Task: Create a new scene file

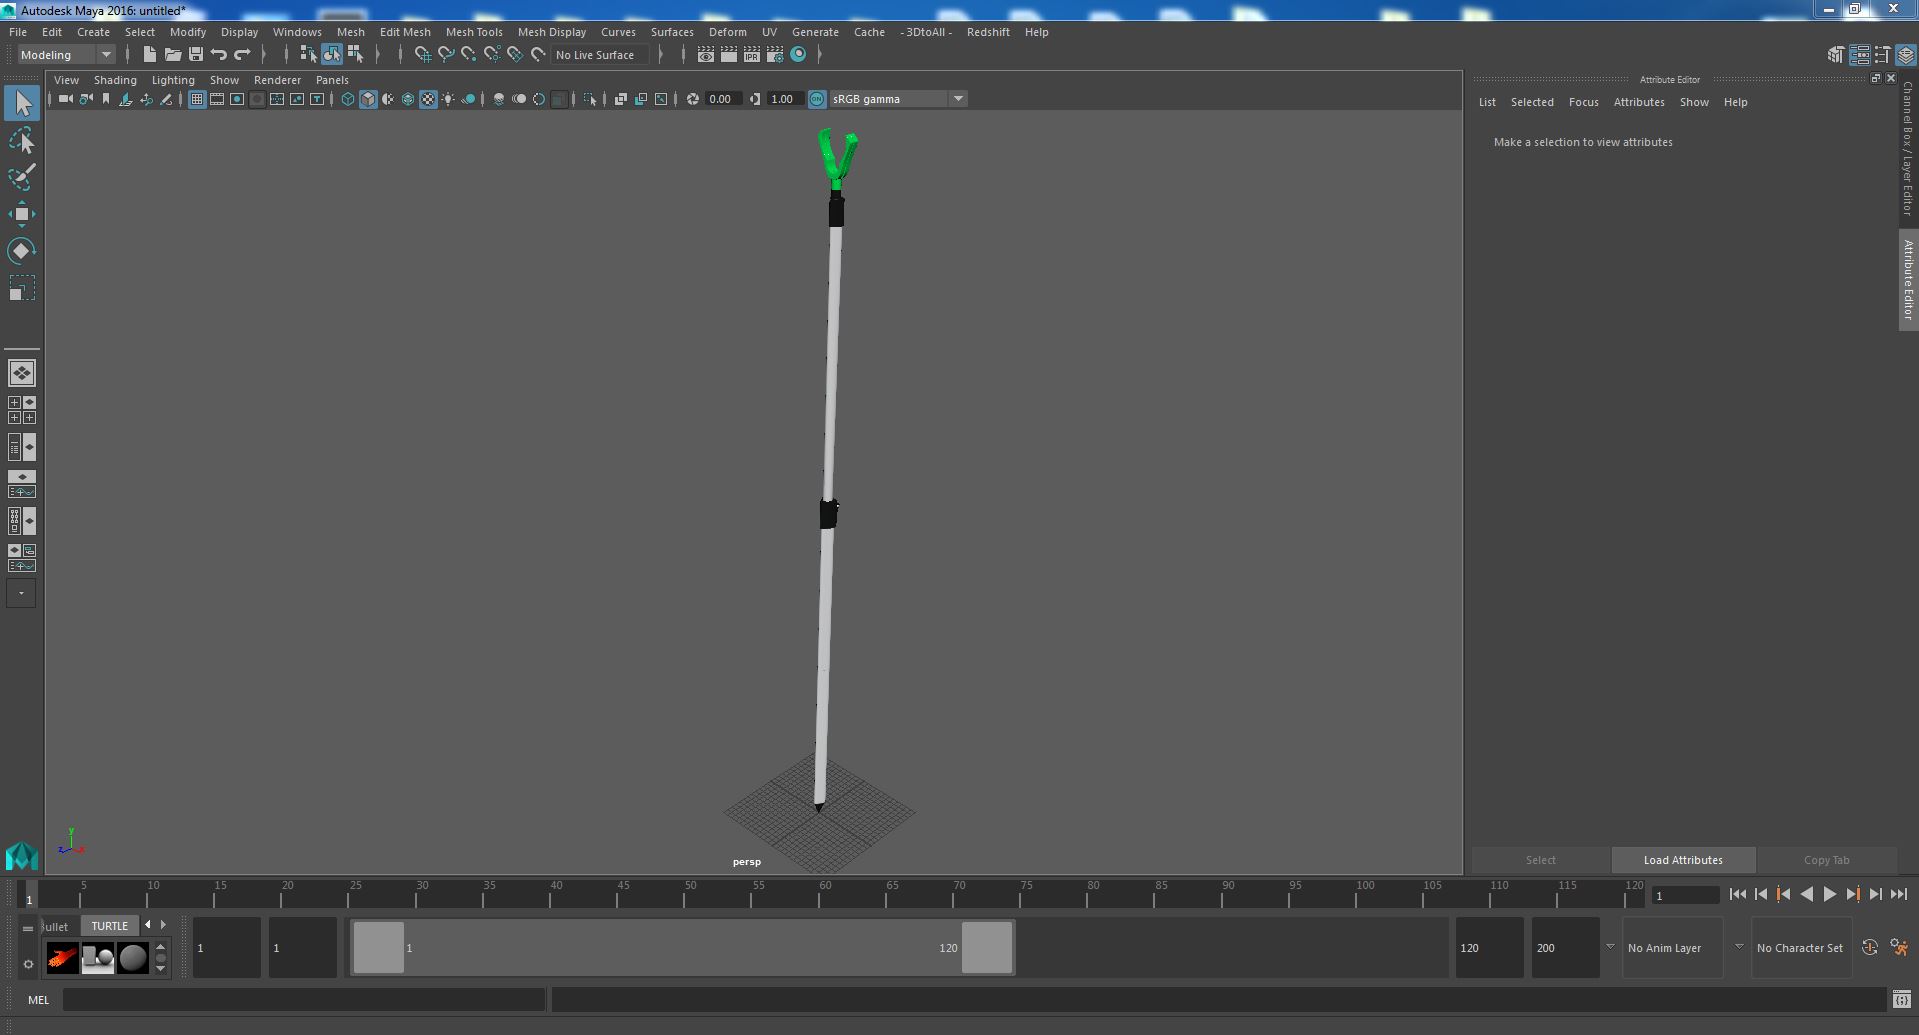Action: pyautogui.click(x=150, y=55)
